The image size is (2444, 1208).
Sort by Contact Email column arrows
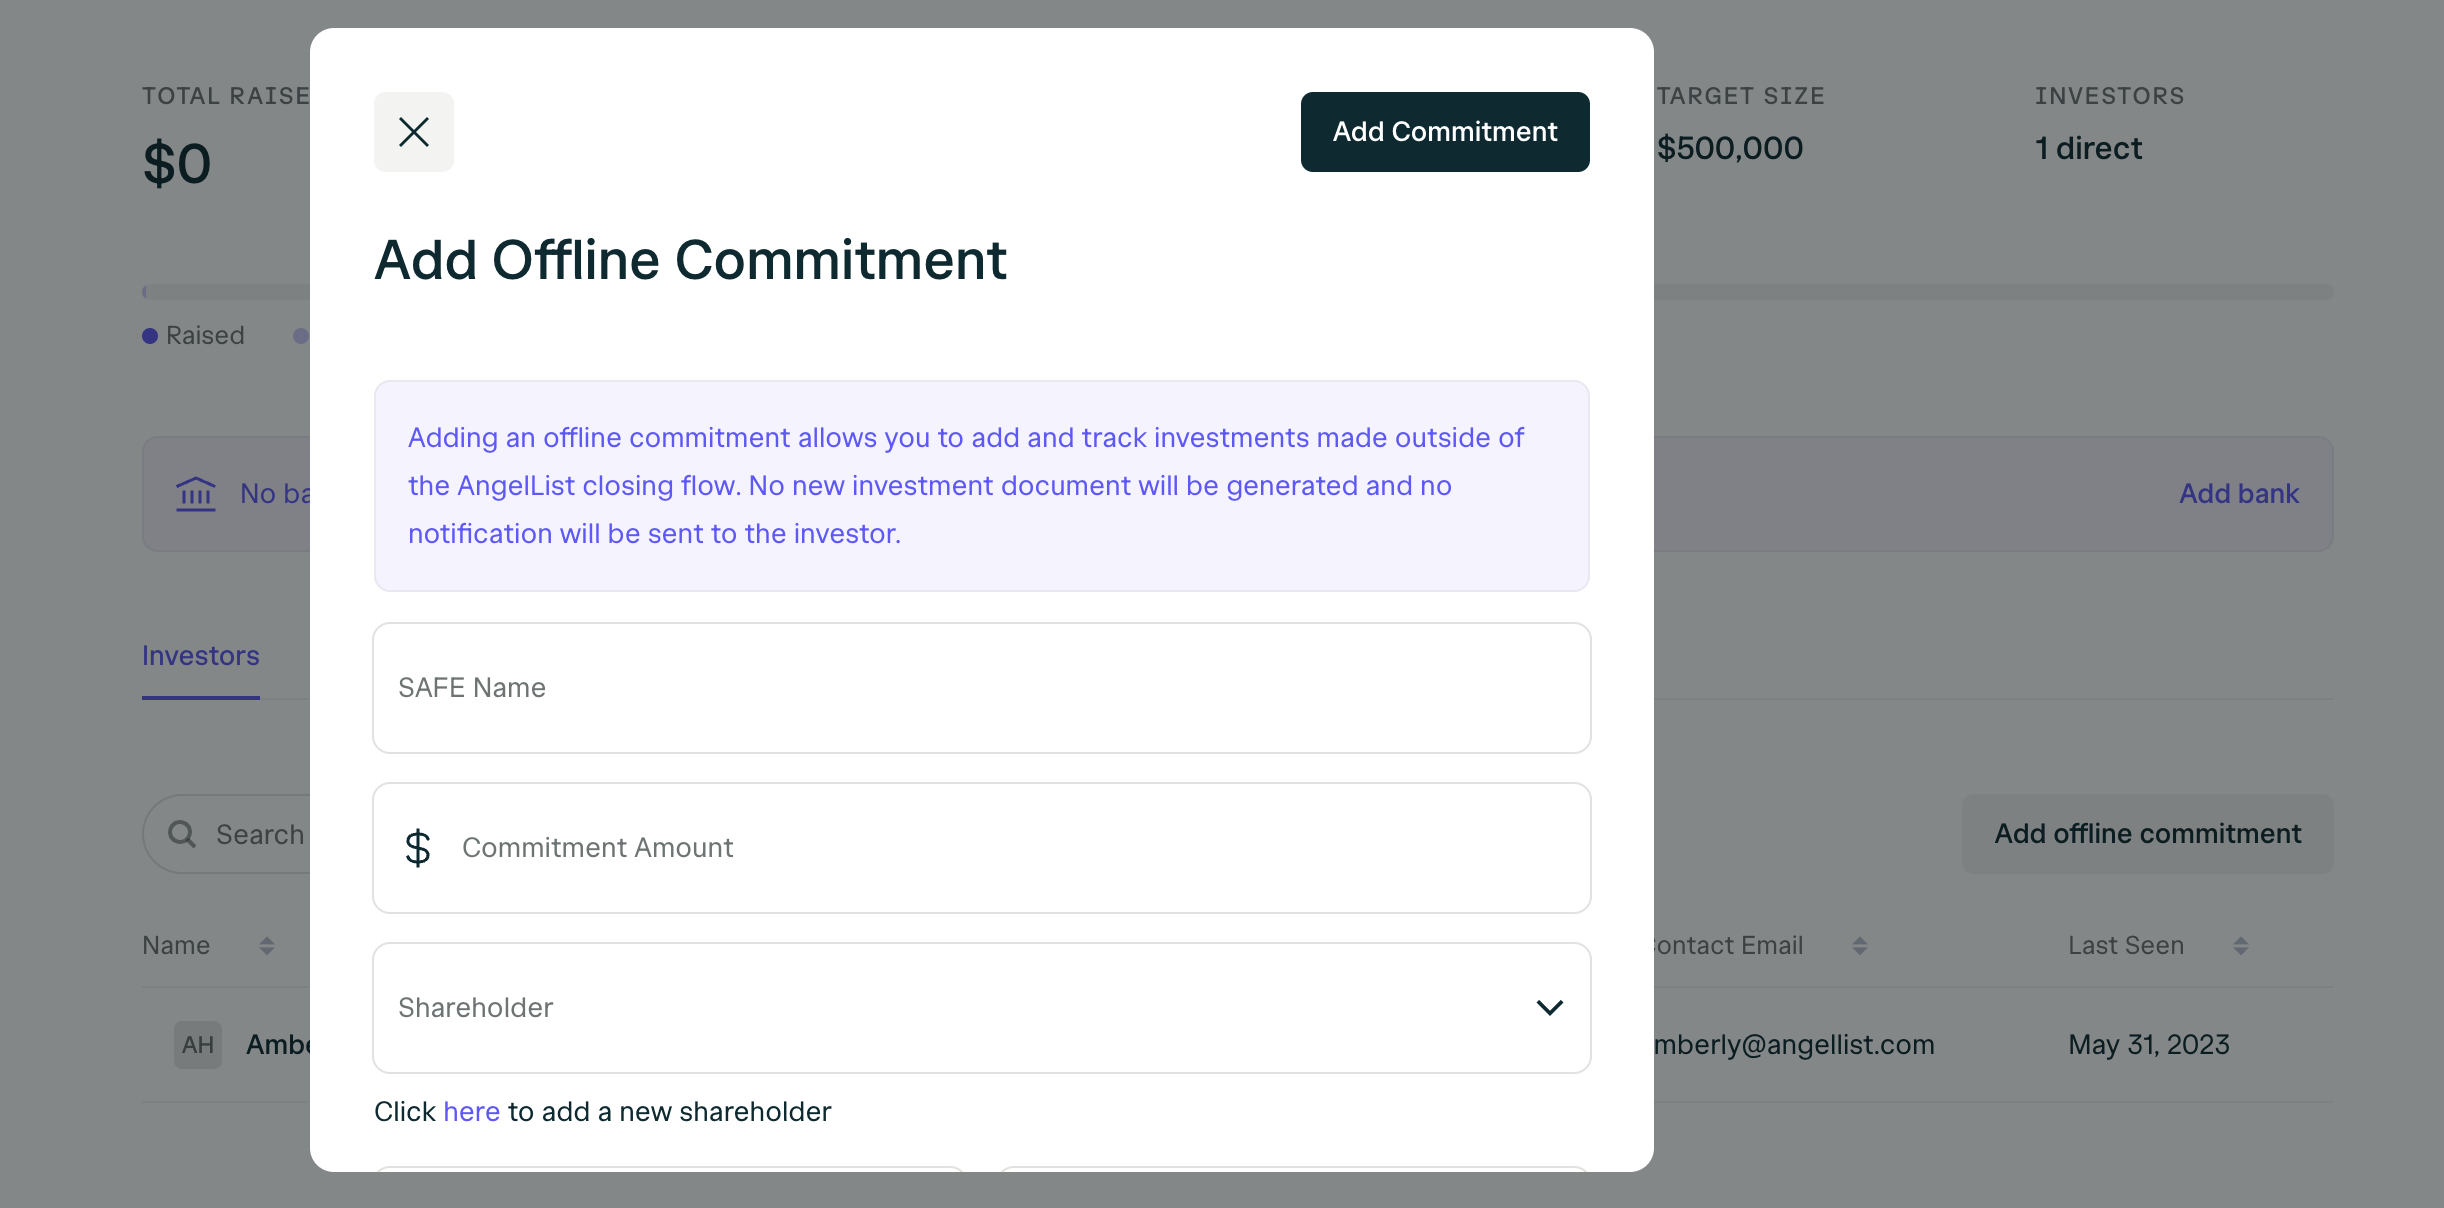(x=1860, y=946)
